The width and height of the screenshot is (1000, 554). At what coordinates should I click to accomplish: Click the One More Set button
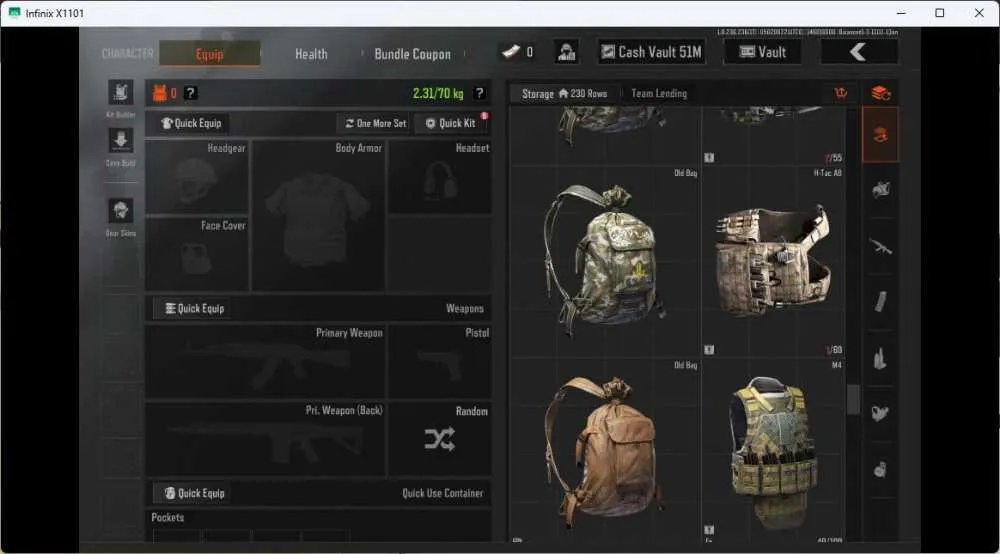(376, 123)
